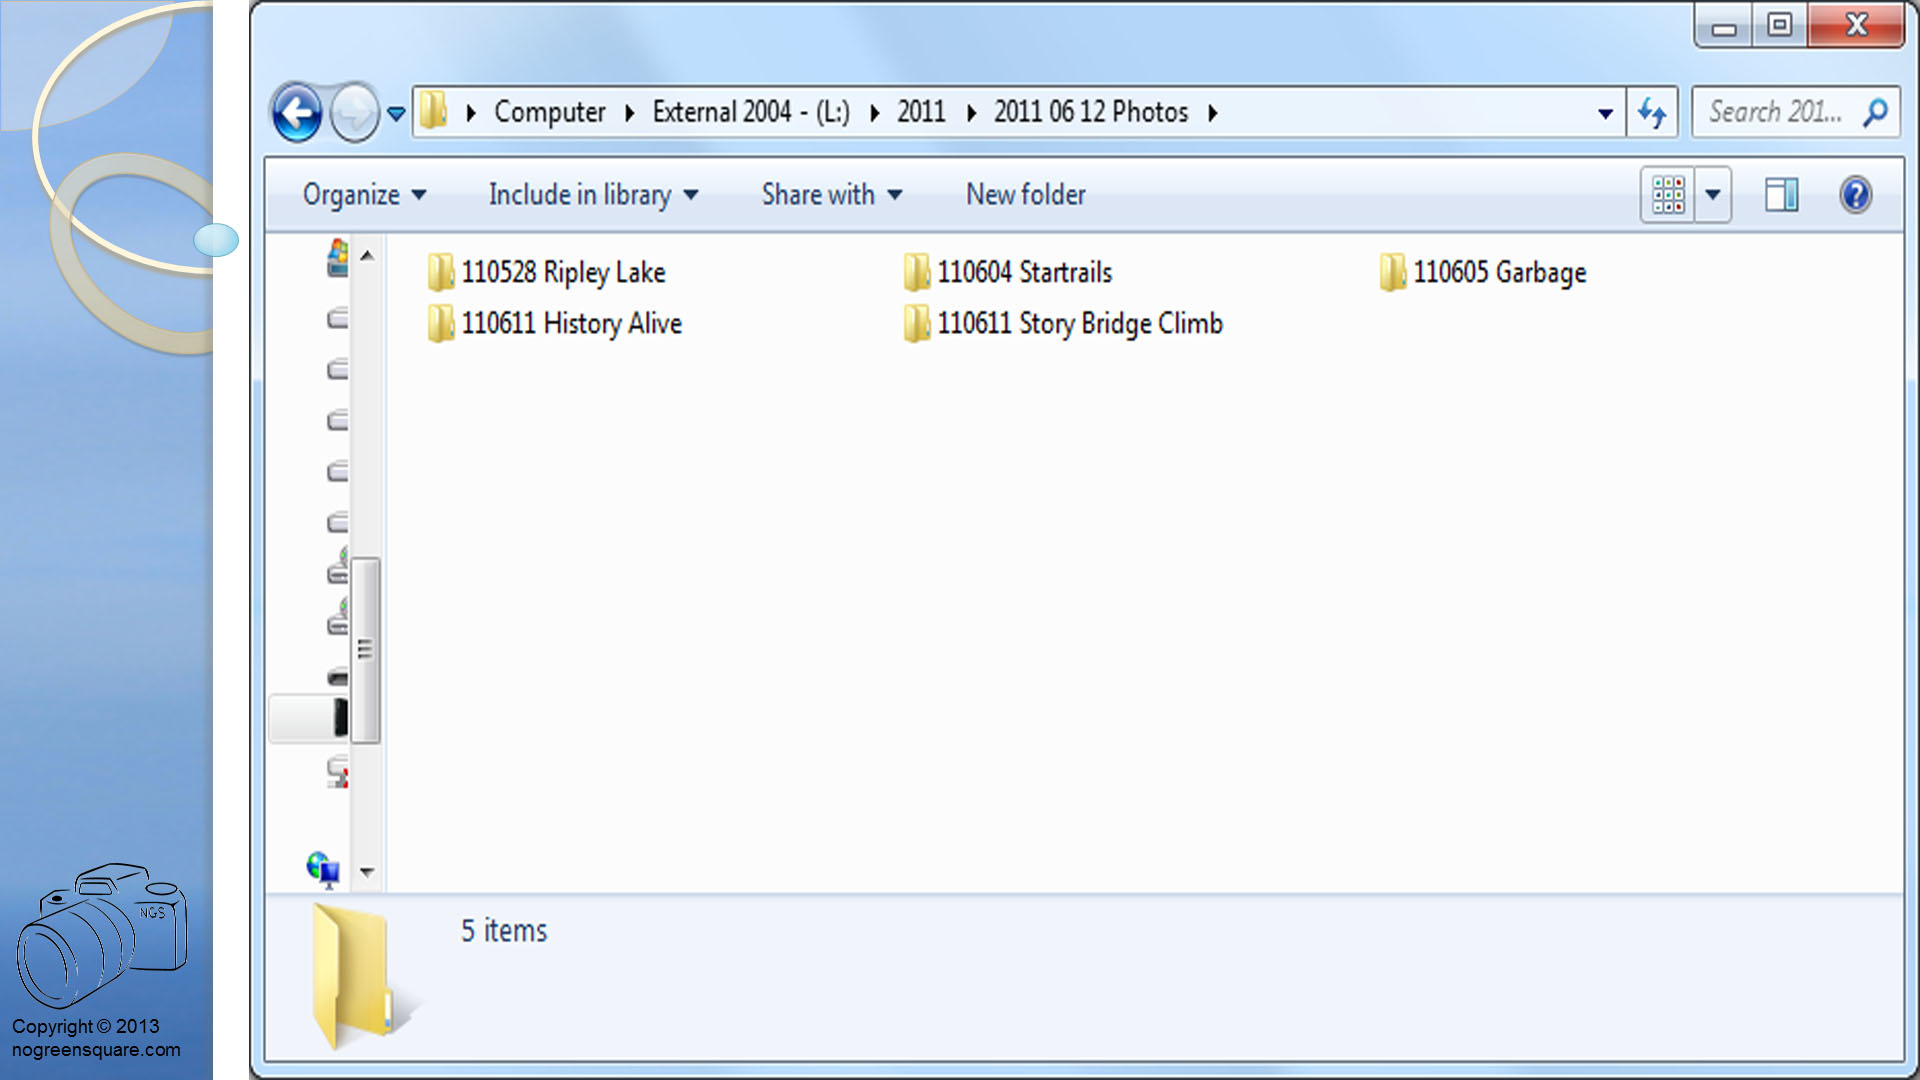Click the Refresh button beside address bar

(1652, 112)
